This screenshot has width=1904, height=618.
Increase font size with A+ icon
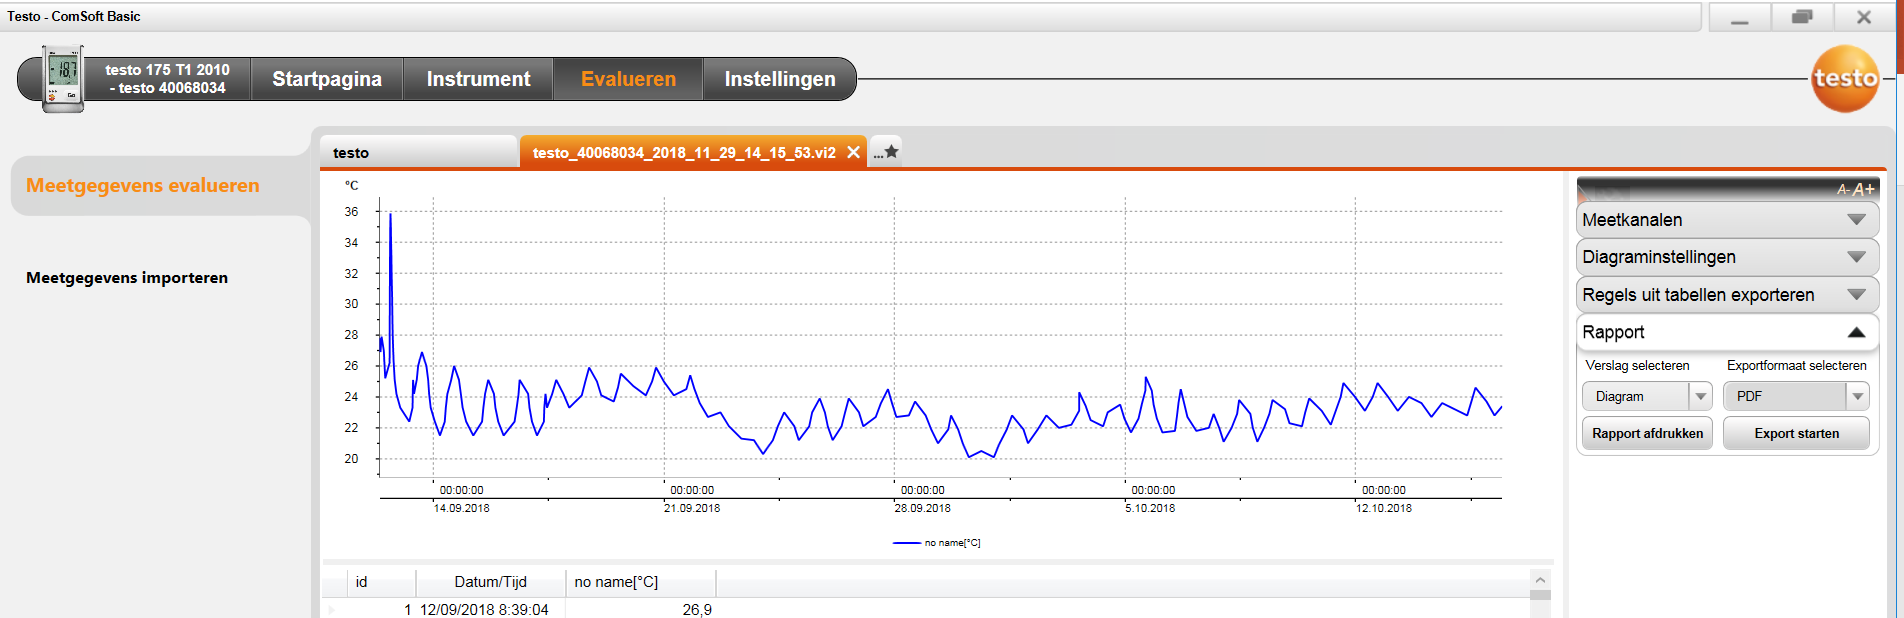pyautogui.click(x=1863, y=189)
